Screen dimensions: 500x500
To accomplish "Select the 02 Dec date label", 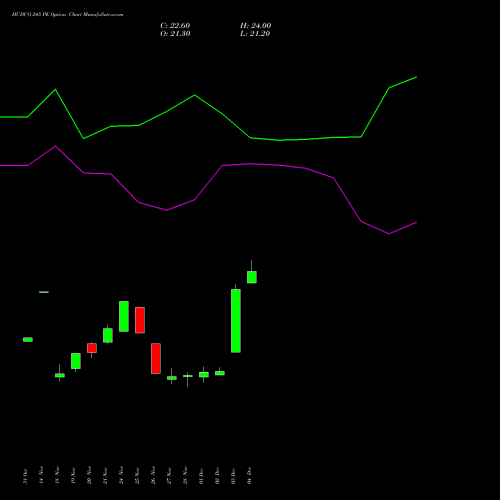I will click(217, 476).
